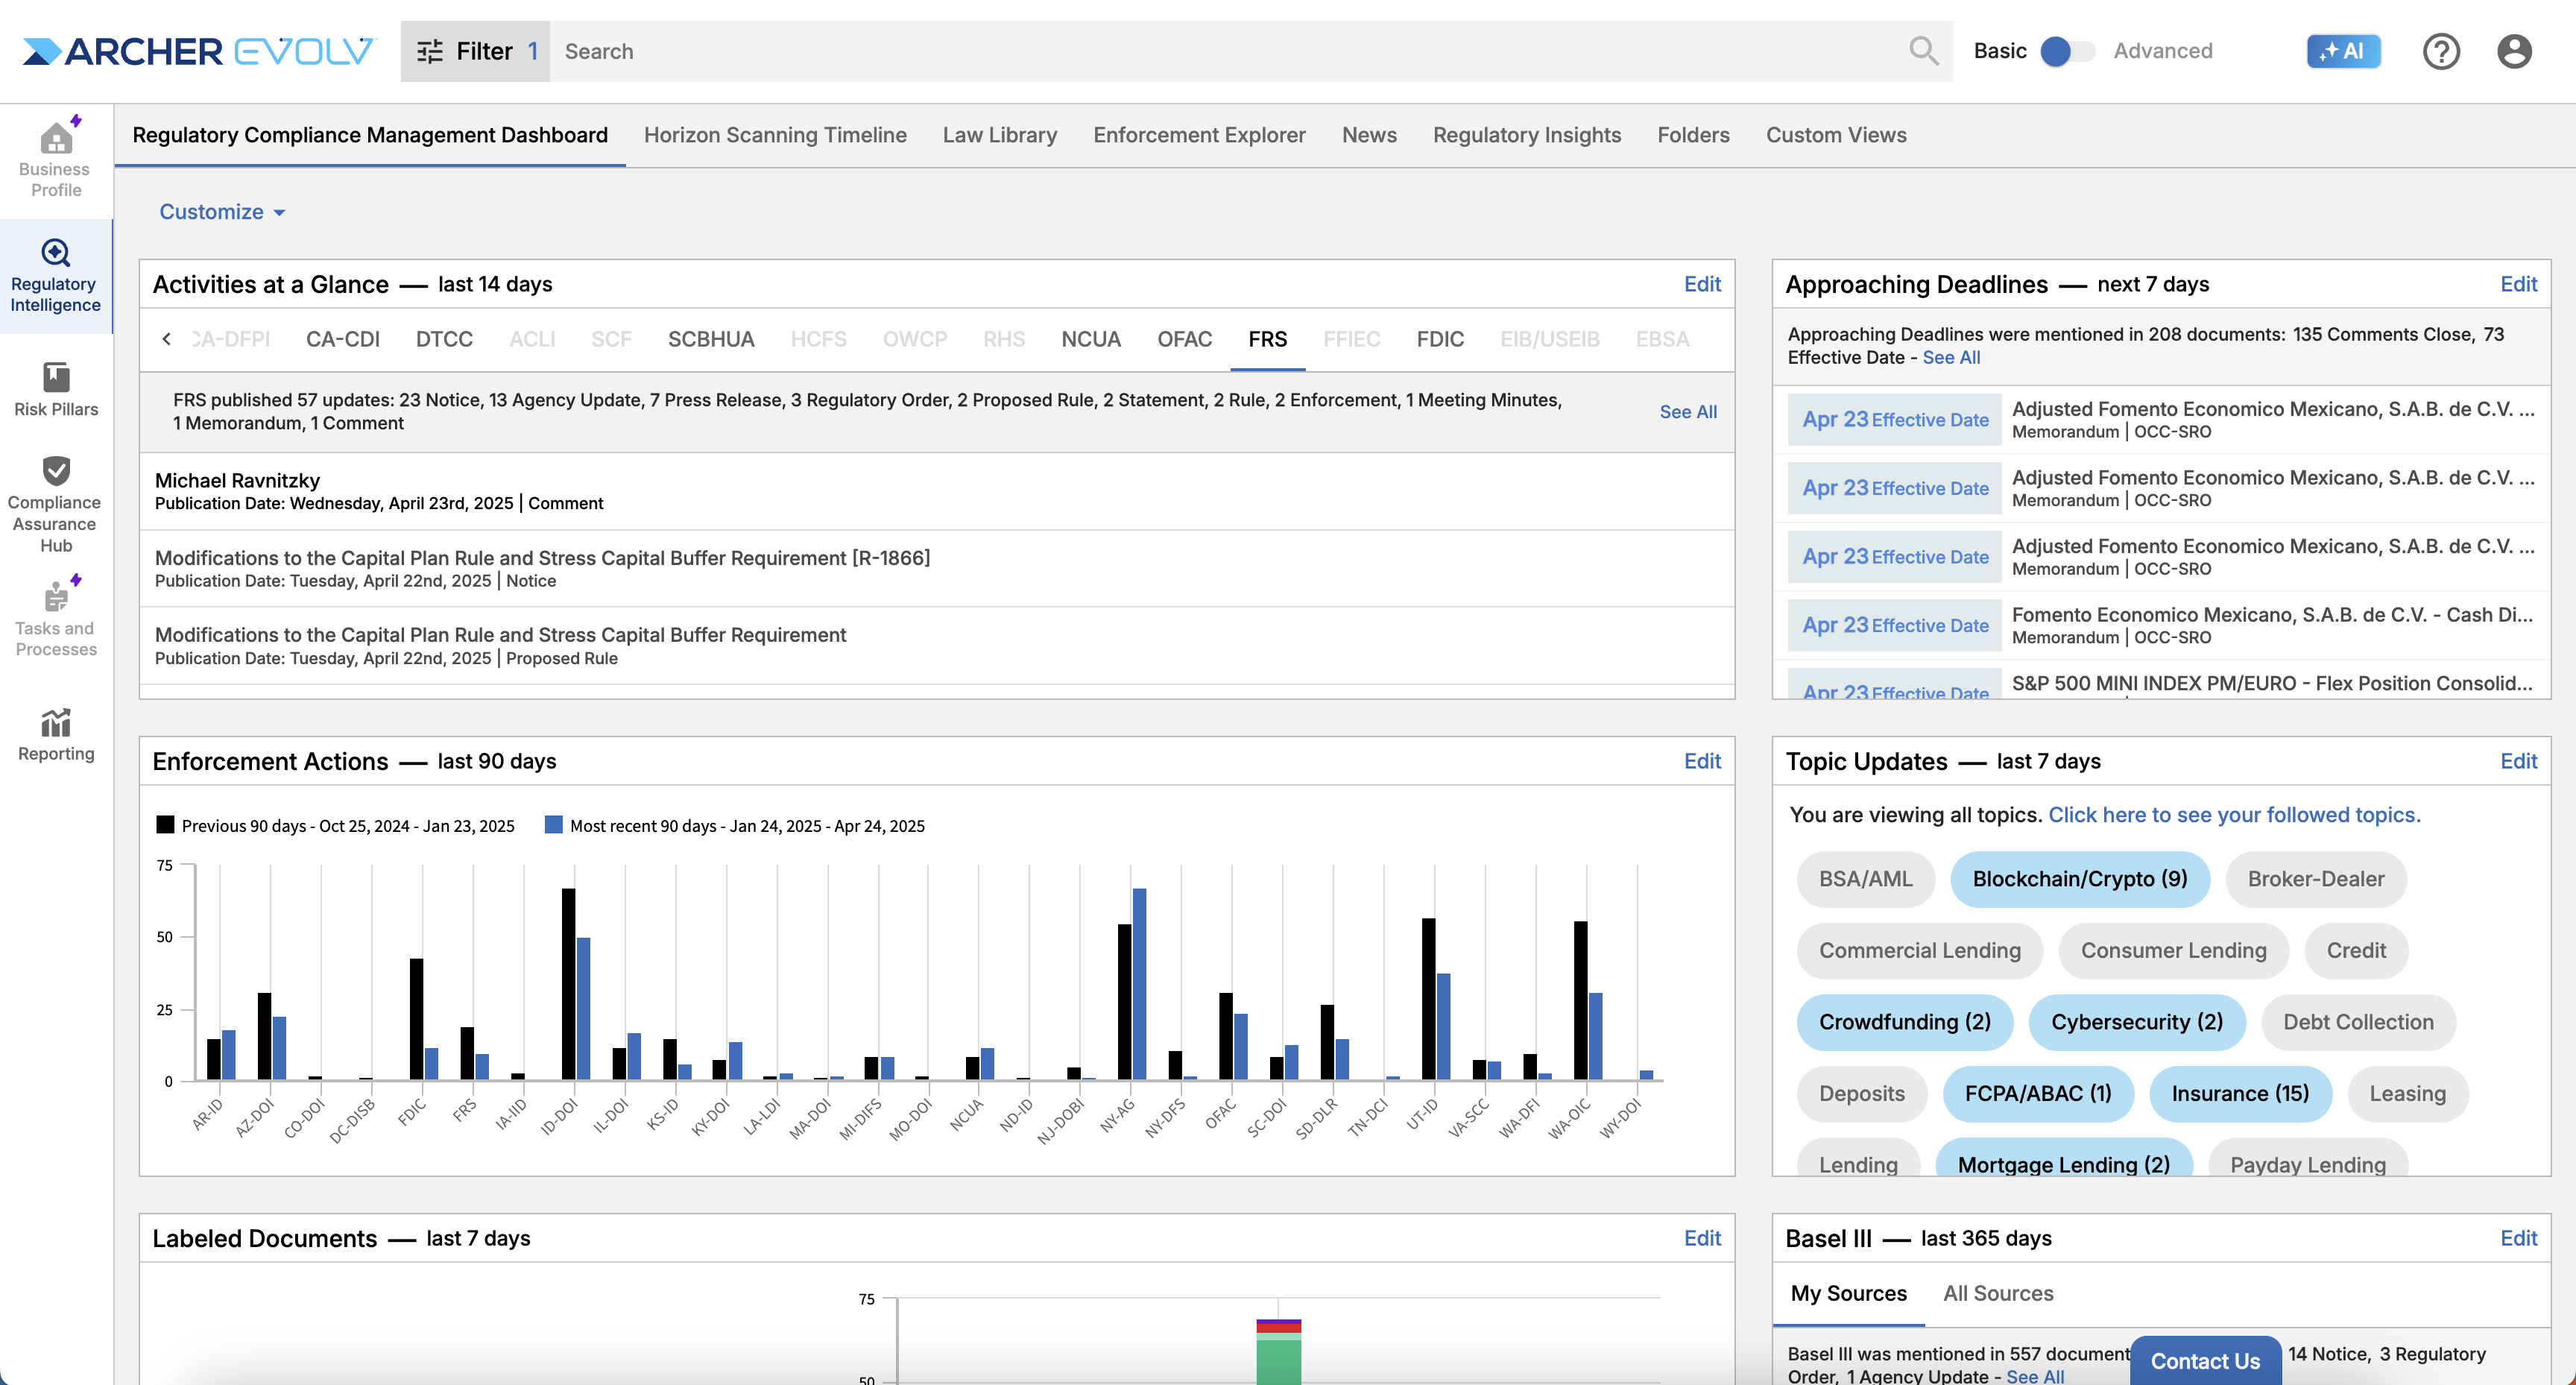The height and width of the screenshot is (1385, 2576).
Task: Open the Folders tab
Action: point(1692,135)
